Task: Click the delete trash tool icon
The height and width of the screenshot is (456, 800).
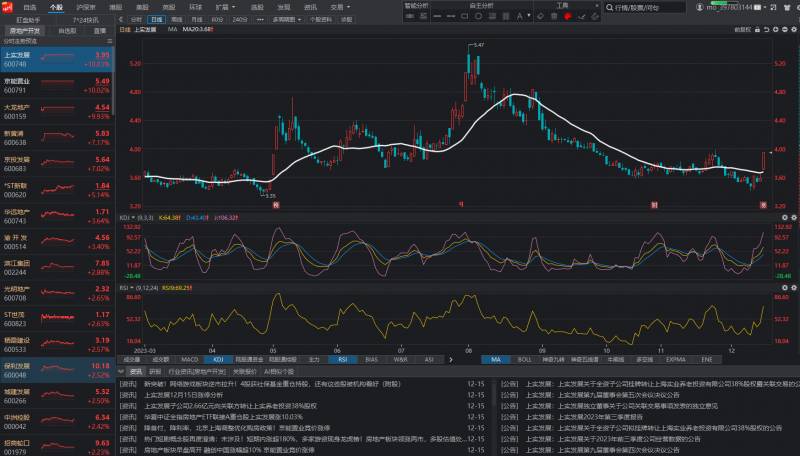Action: pyautogui.click(x=554, y=16)
